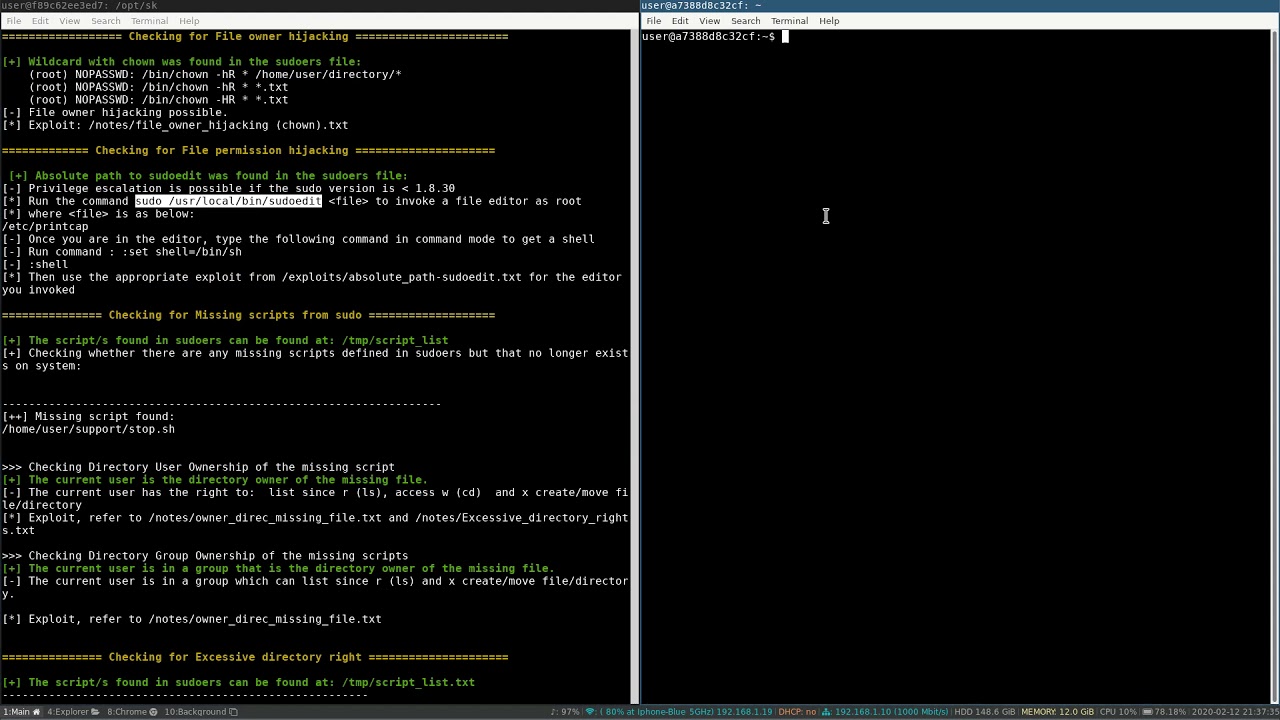Click highlighted text sudo /usr/local/bin/sudoedit
This screenshot has height=720, width=1280.
[228, 201]
